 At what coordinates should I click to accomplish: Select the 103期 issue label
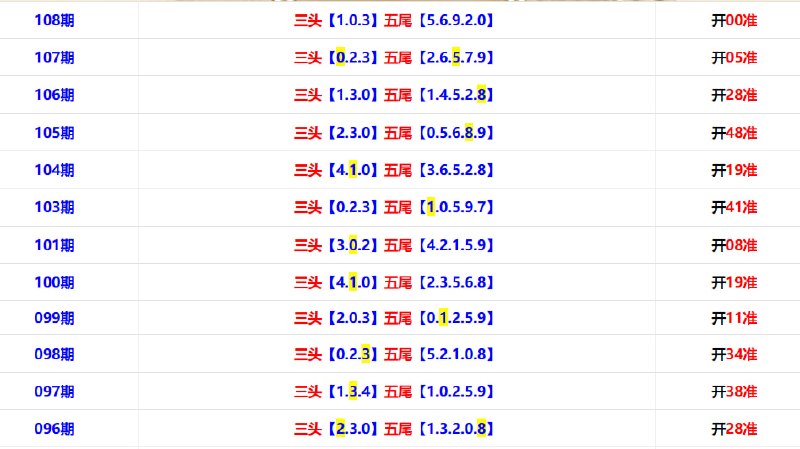click(x=54, y=207)
